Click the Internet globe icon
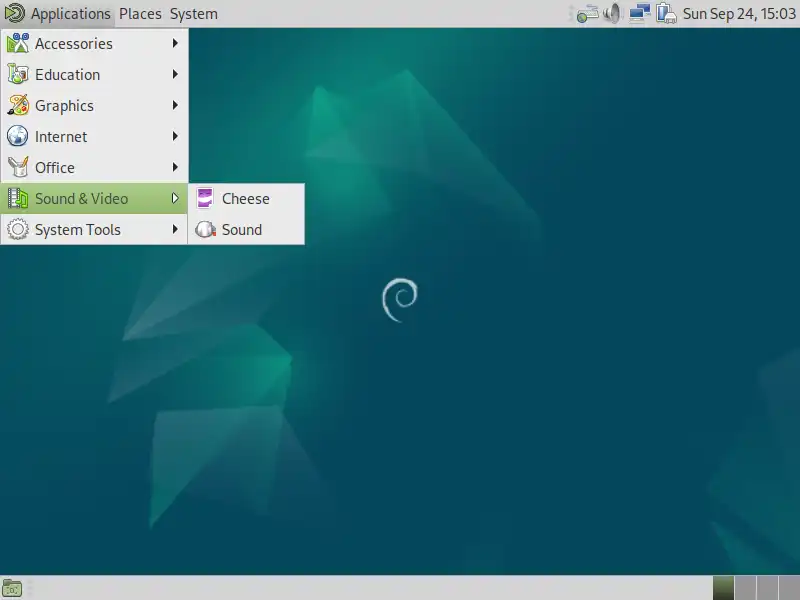The height and width of the screenshot is (600, 800). pyautogui.click(x=18, y=136)
